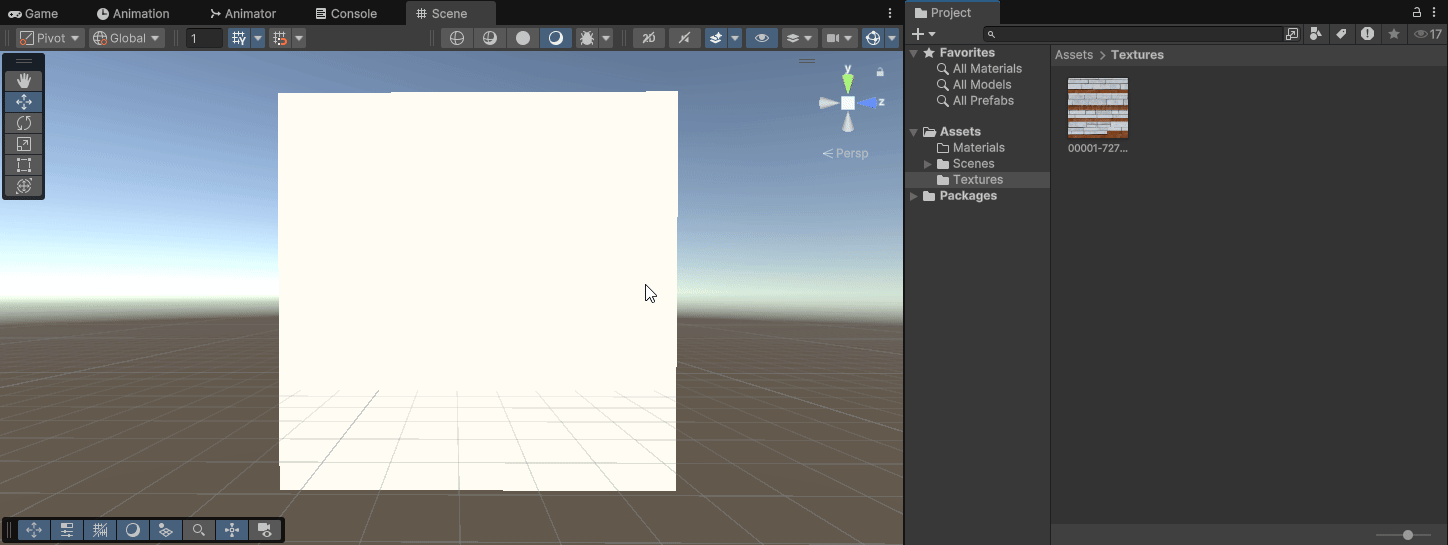Navigate to Assets in breadcrumb path

pyautogui.click(x=1073, y=55)
